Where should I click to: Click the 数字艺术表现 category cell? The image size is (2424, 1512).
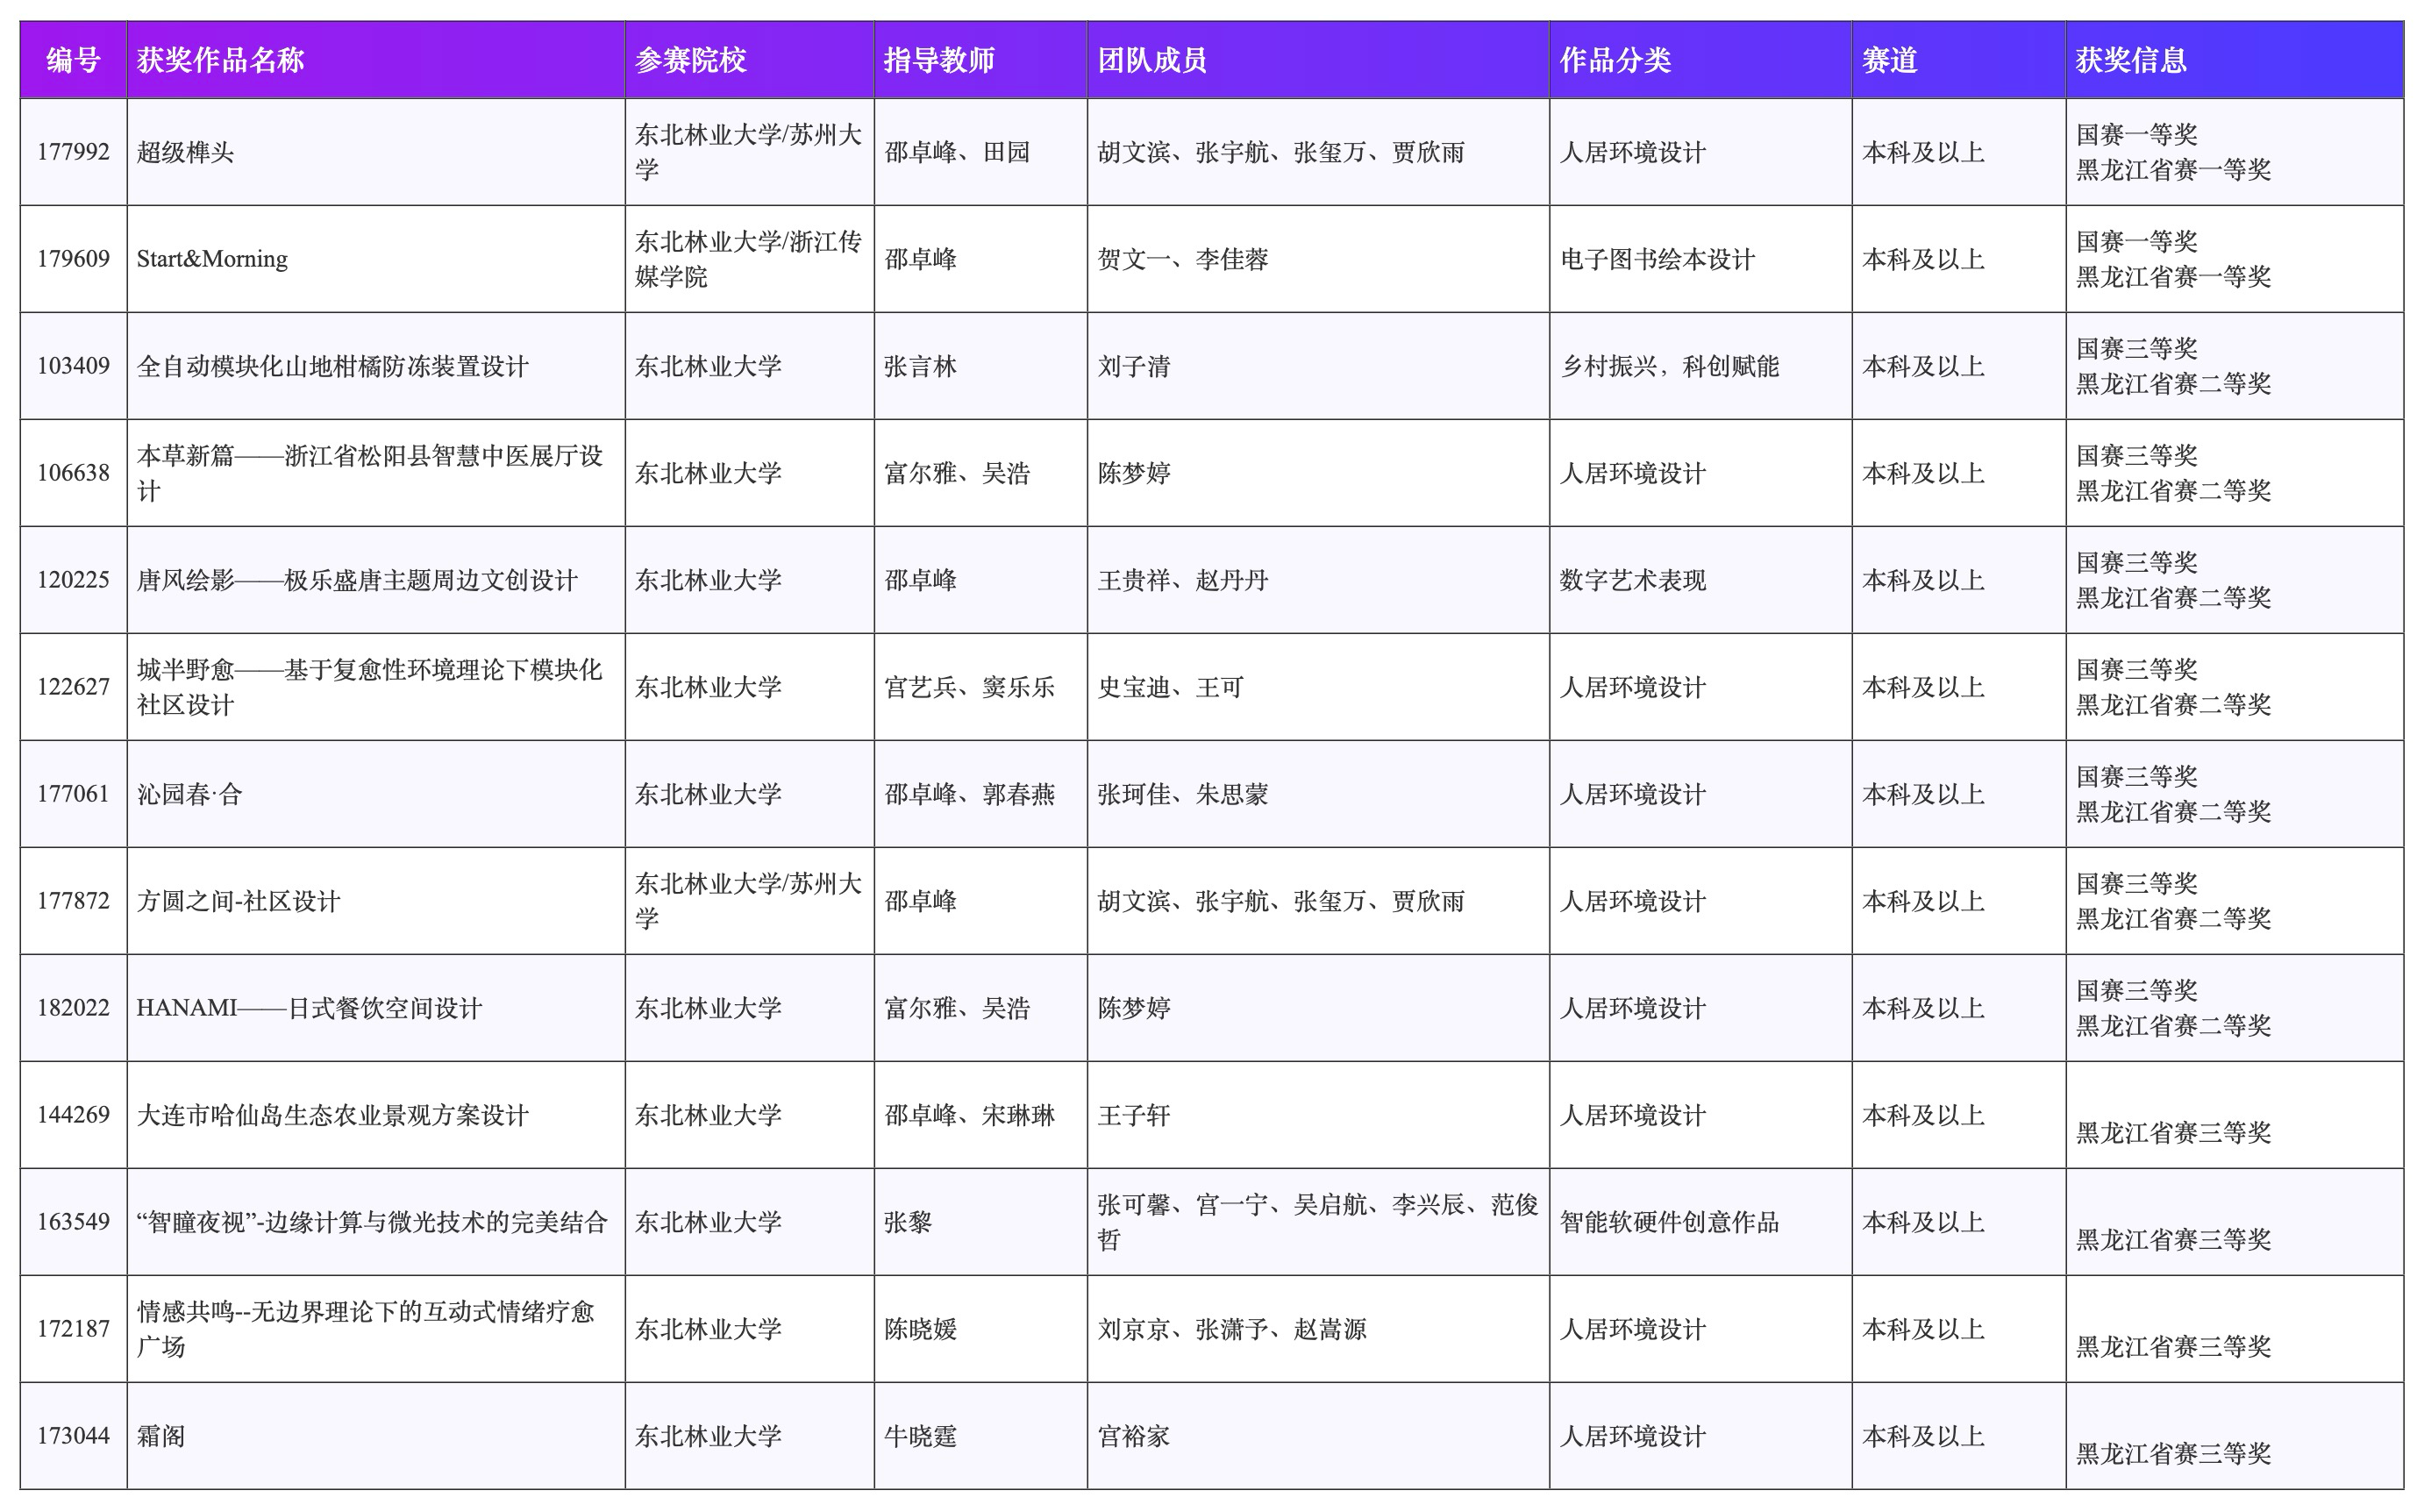[1632, 580]
